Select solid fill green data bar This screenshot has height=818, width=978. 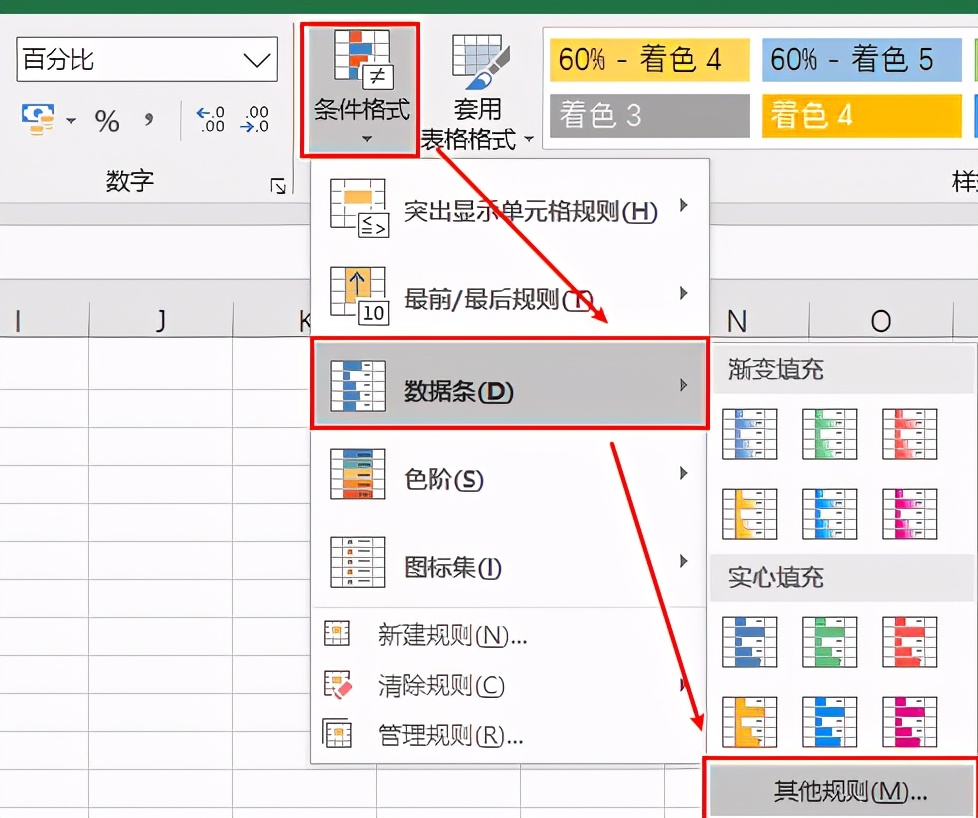tap(829, 642)
